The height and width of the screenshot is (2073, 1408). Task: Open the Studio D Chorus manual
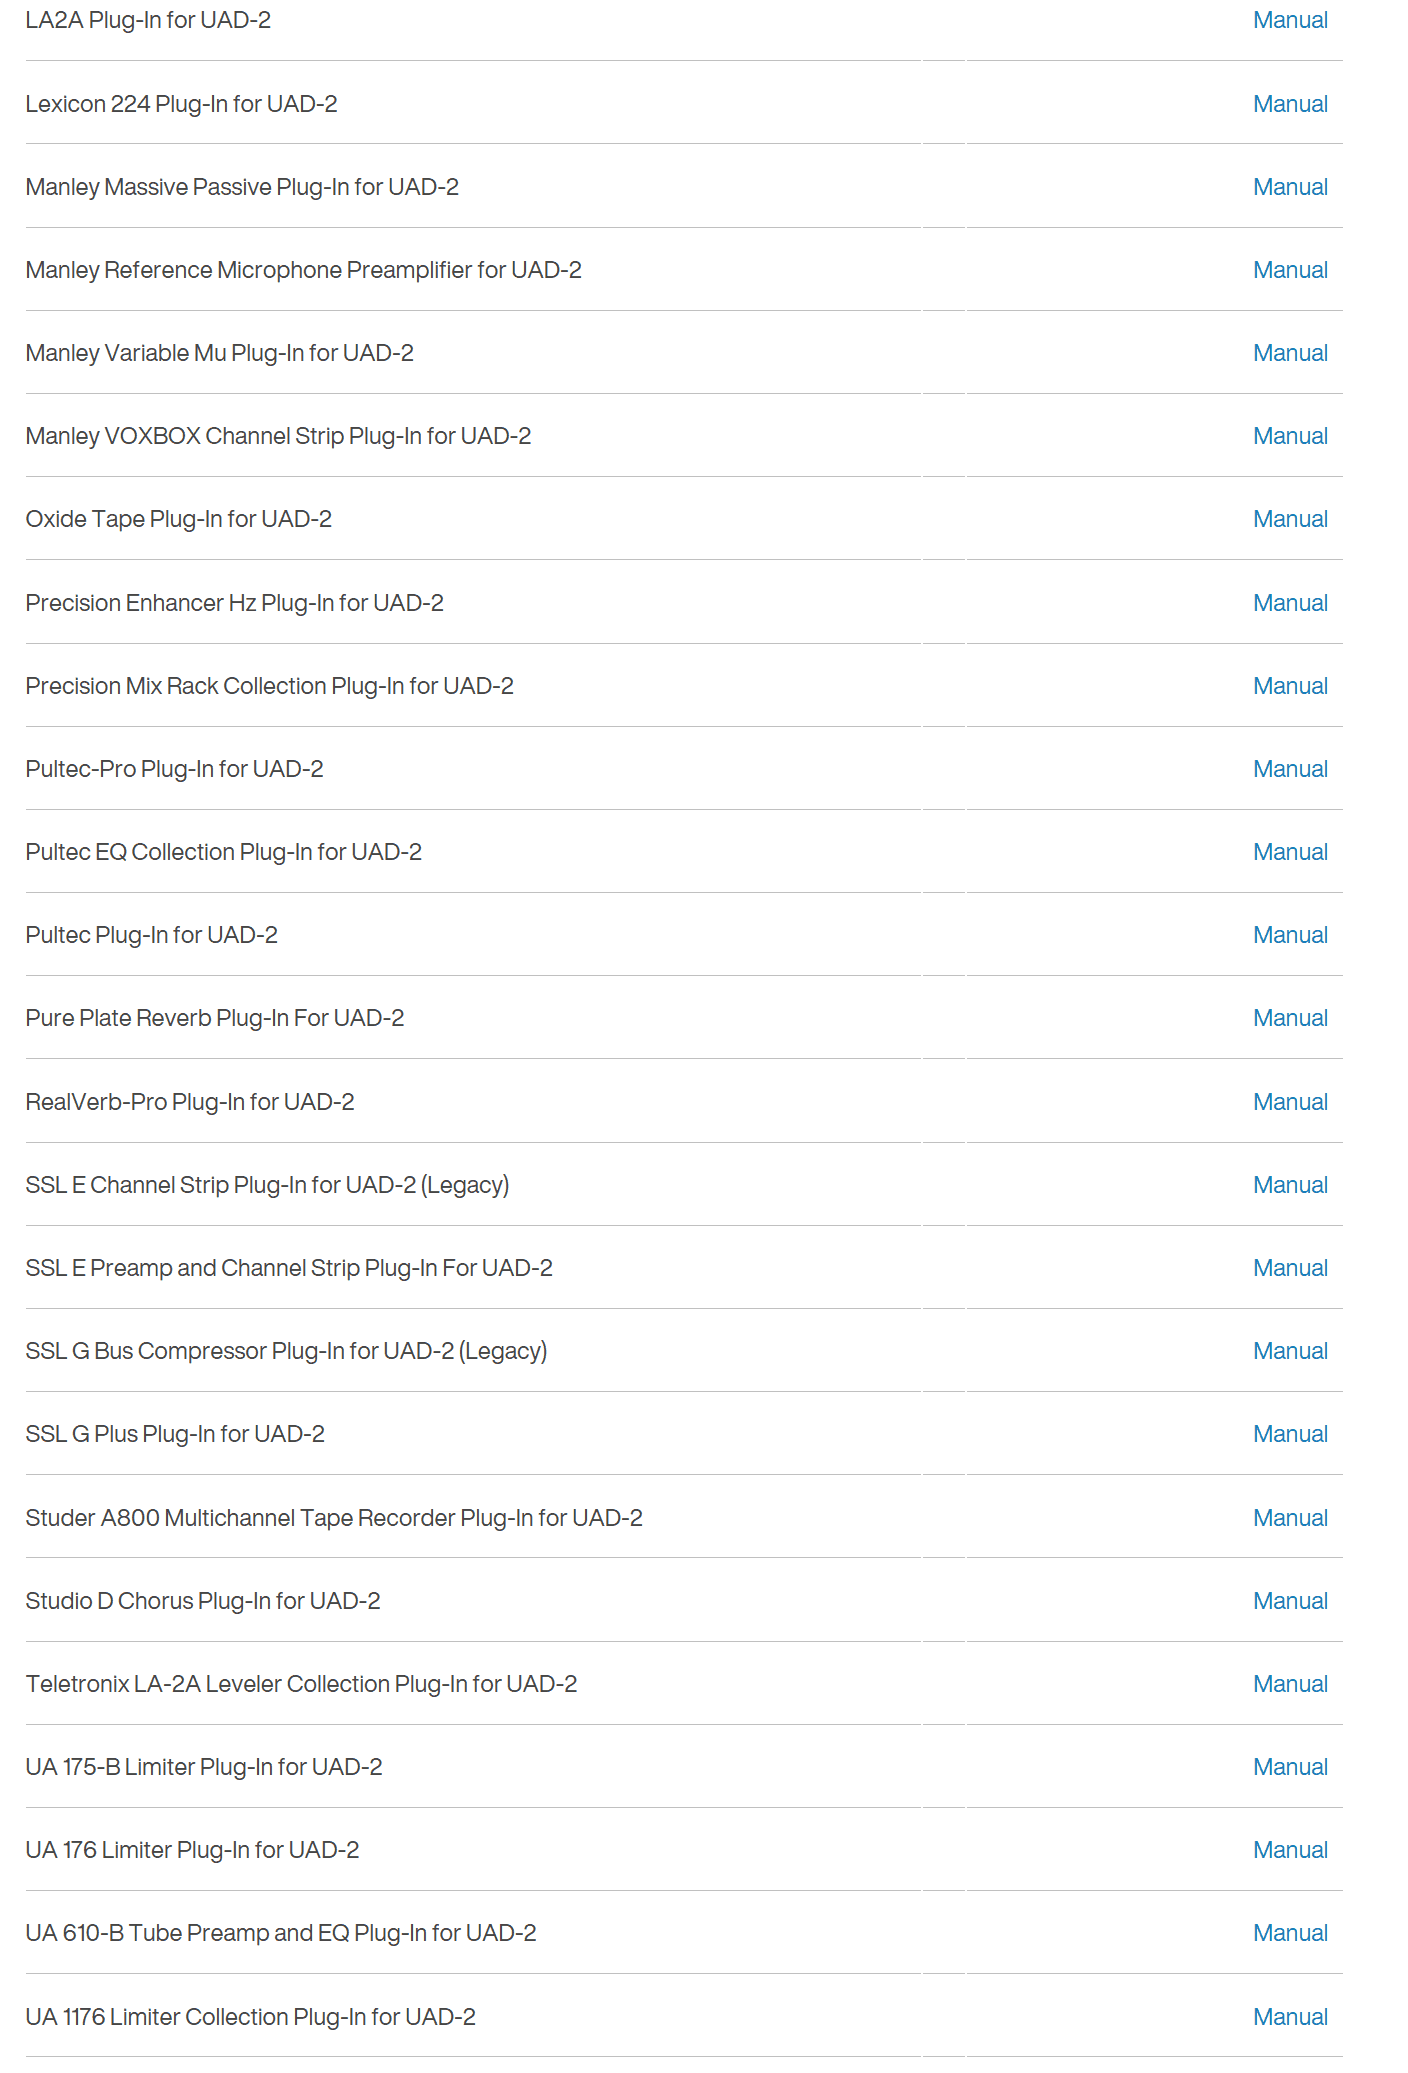[x=1290, y=1601]
